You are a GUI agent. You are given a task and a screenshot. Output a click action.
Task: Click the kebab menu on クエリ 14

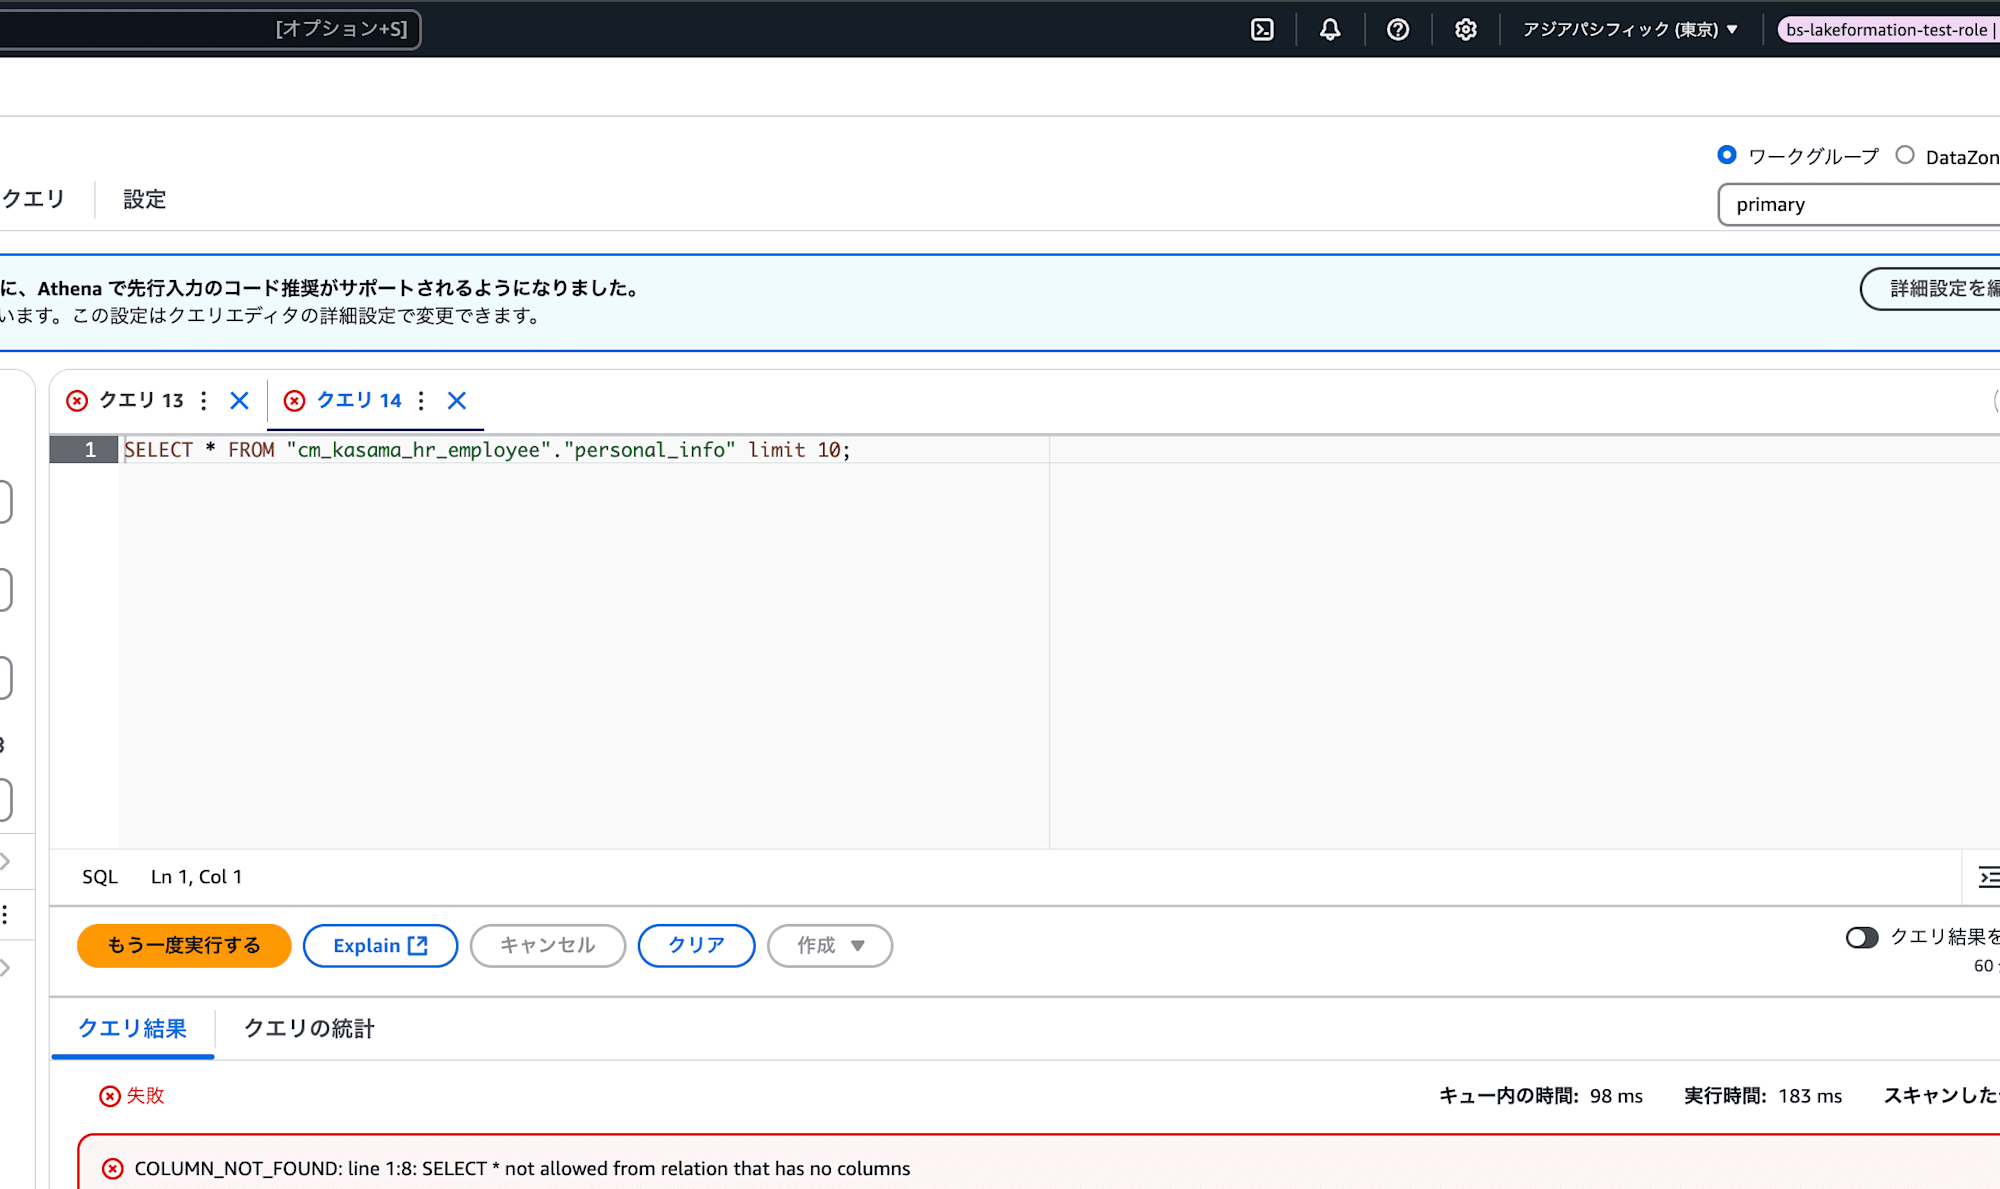[422, 401]
